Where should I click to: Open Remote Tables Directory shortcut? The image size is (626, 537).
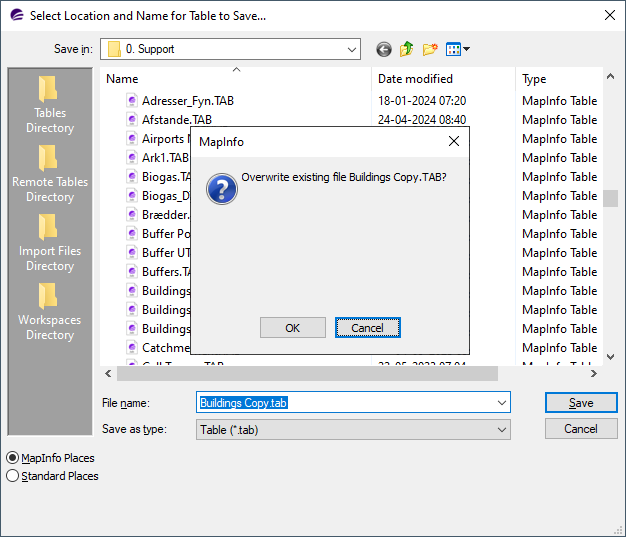coord(50,174)
